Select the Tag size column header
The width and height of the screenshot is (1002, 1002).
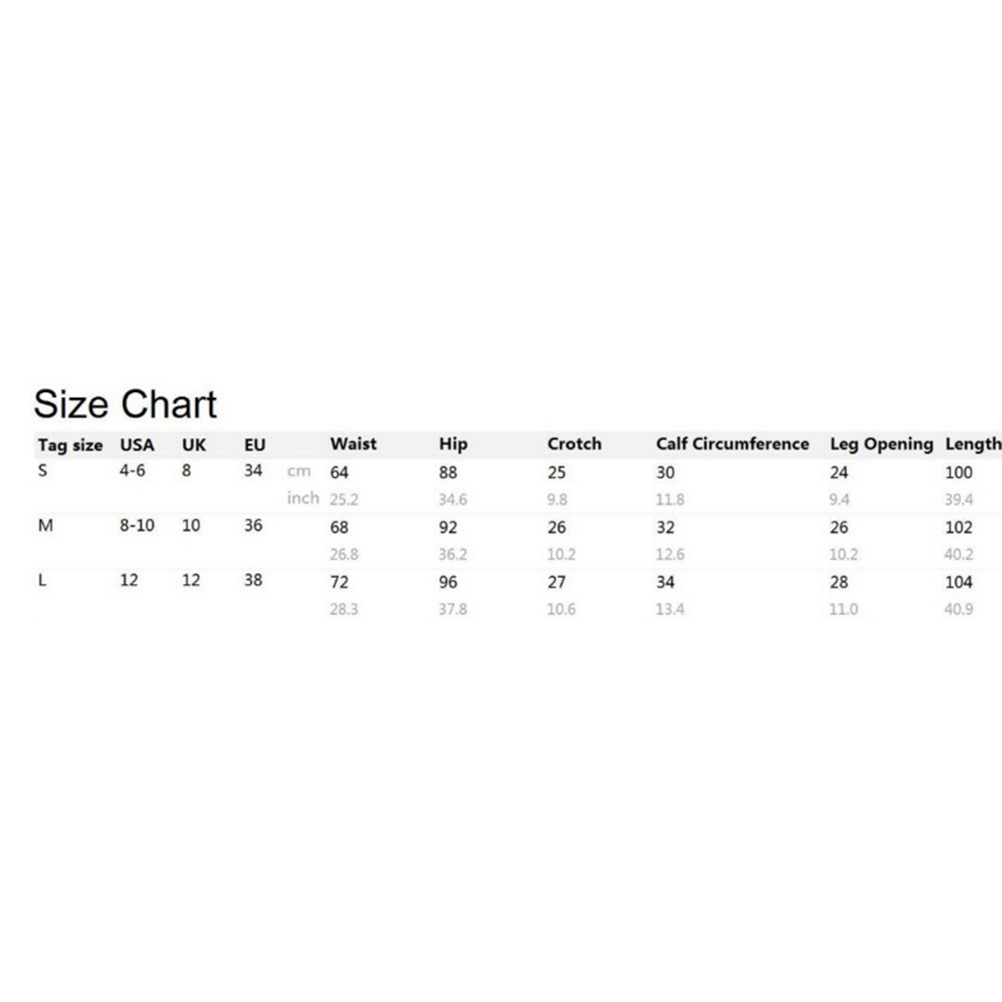coord(70,445)
